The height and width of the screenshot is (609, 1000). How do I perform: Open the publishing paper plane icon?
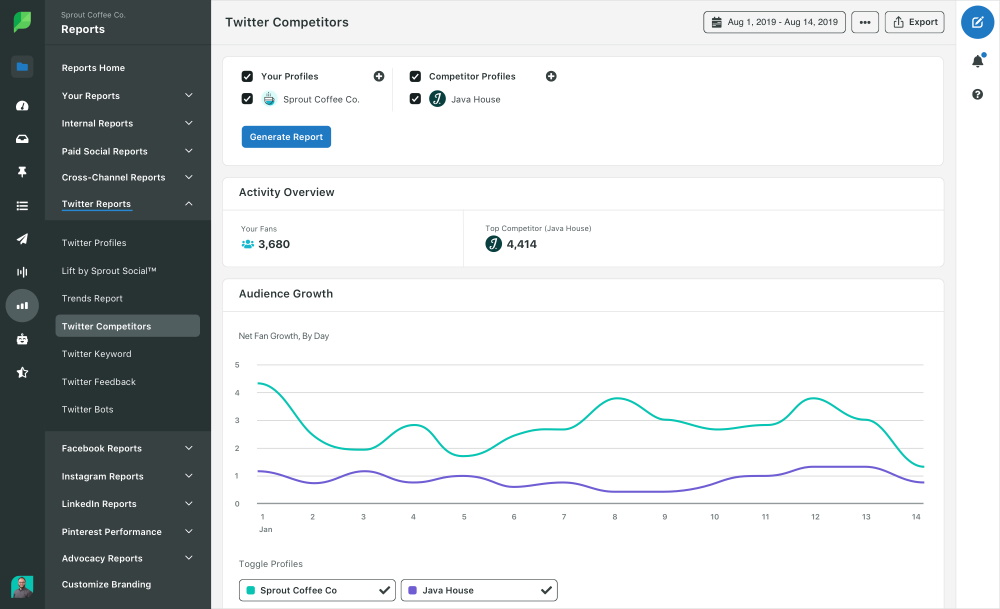point(22,239)
